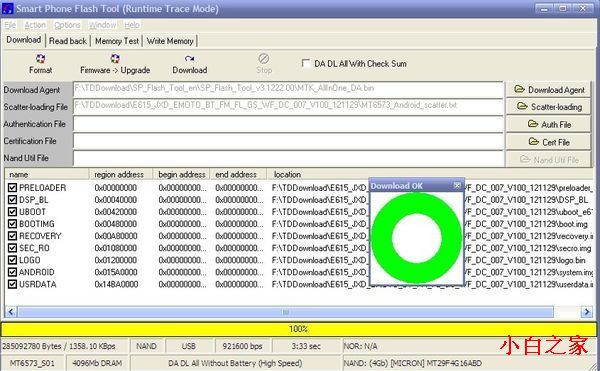Uncheck the LOGO partition
Screen dimensions: 600x371
coord(12,260)
